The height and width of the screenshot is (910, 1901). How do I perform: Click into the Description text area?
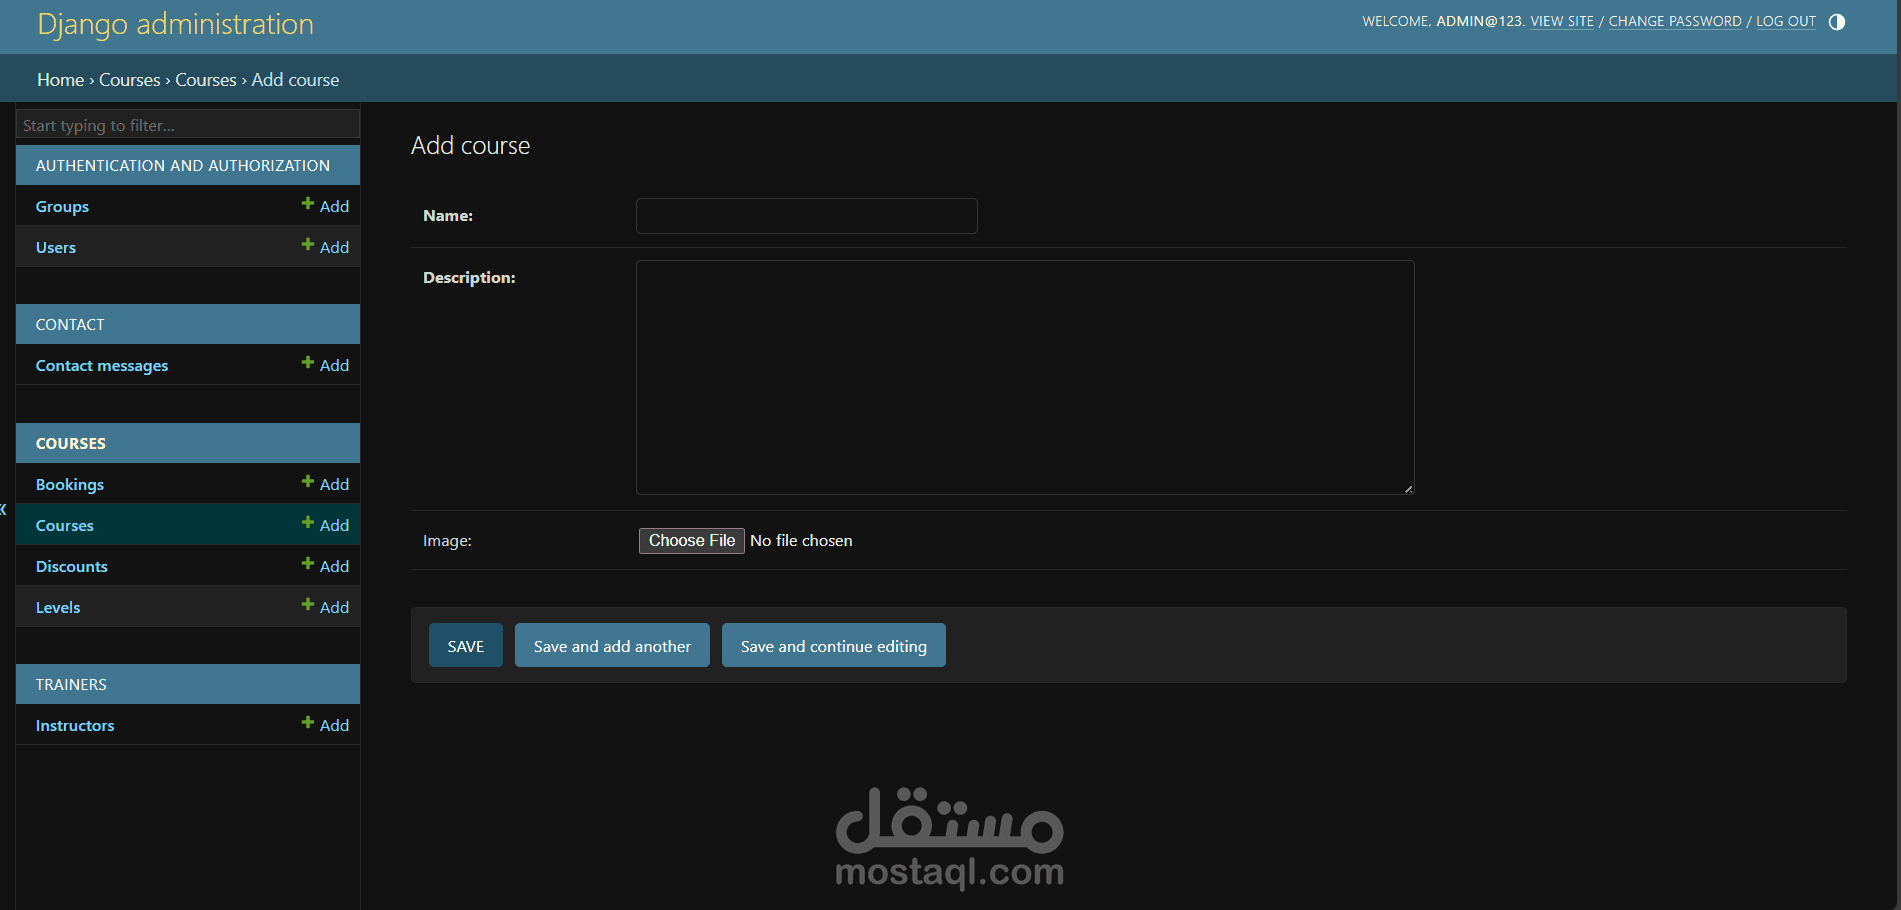(1025, 377)
